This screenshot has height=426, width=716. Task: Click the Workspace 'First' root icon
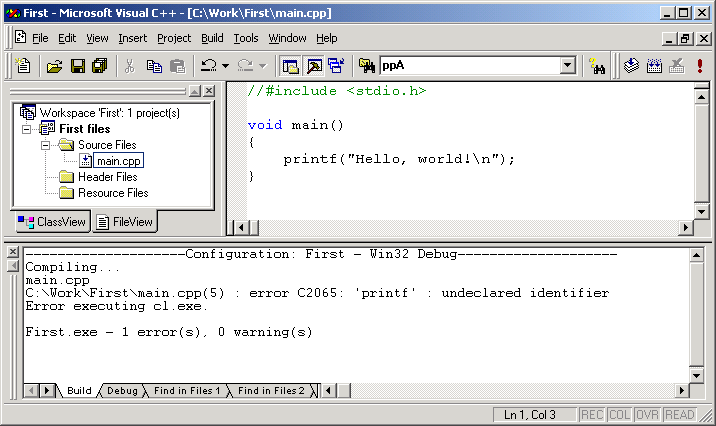(27, 112)
